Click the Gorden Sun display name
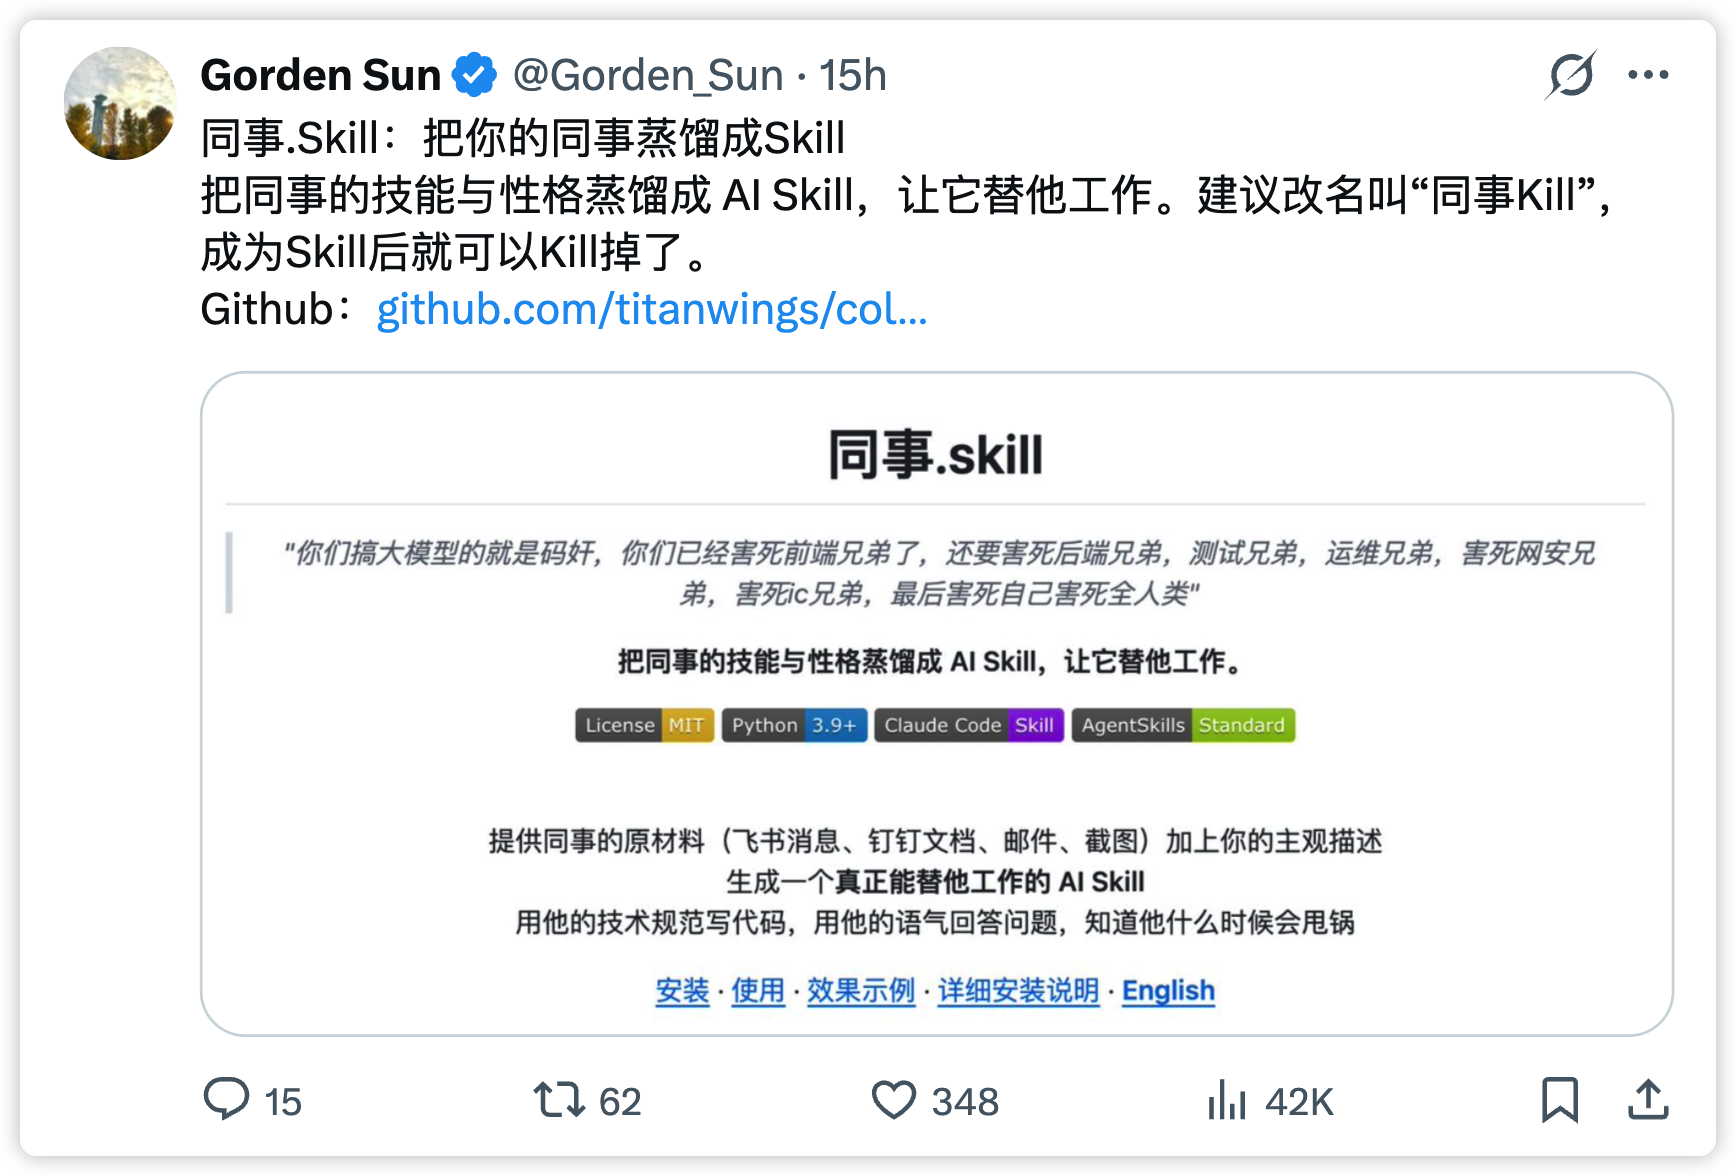The image size is (1736, 1176). coord(320,75)
